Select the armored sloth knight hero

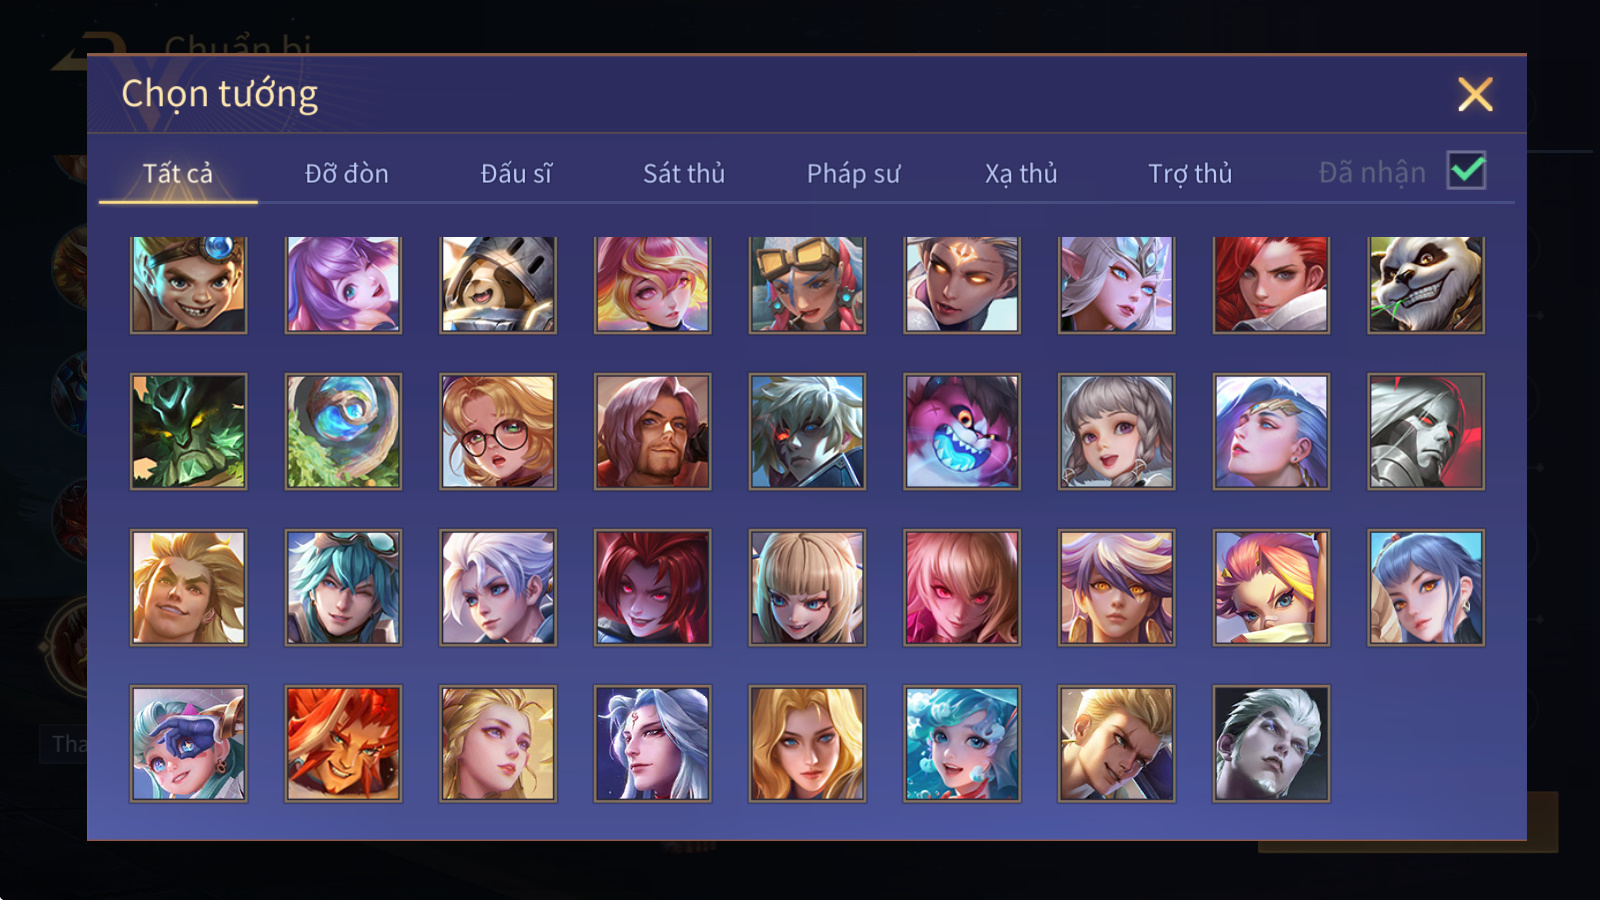(x=498, y=284)
